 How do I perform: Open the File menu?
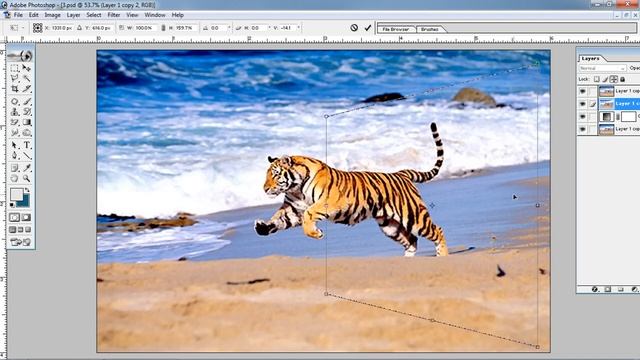[x=18, y=15]
